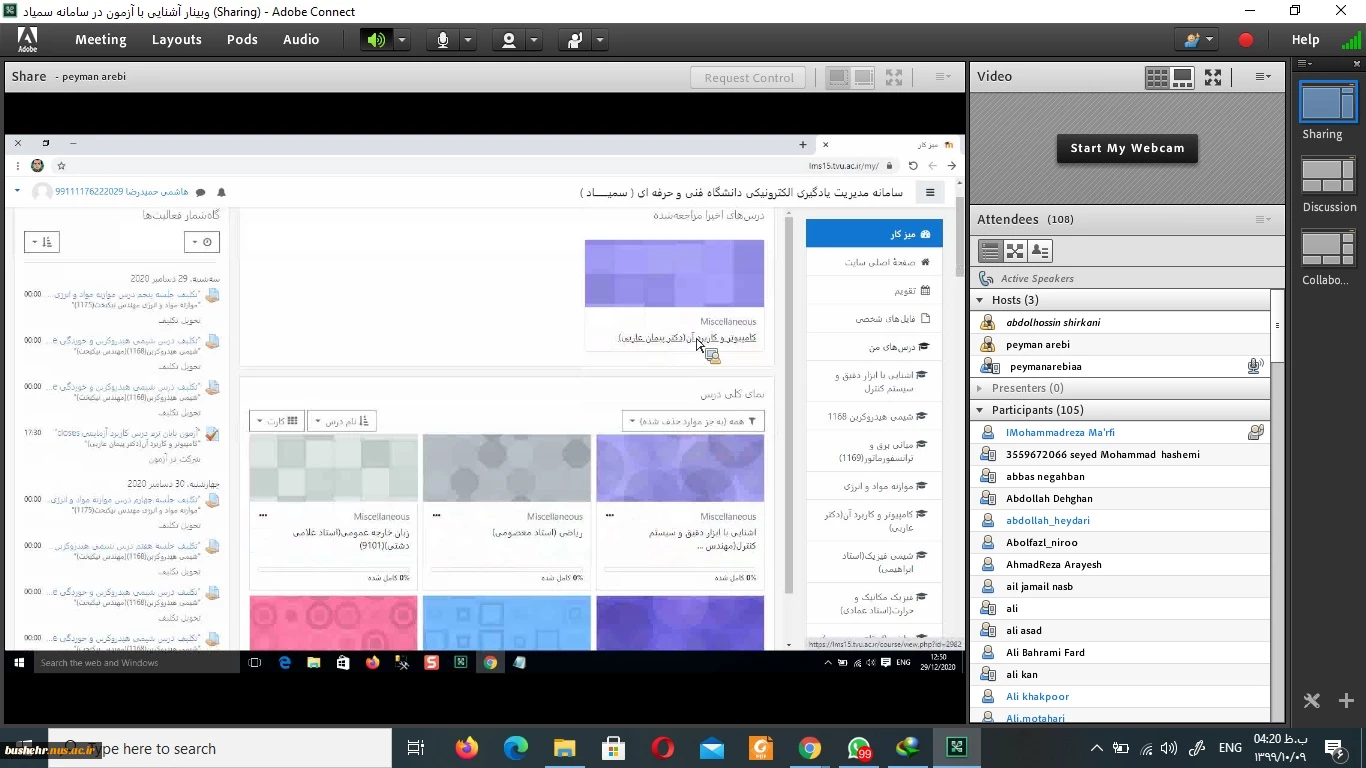This screenshot has width=1366, height=768.
Task: Switch to Breakout Room view
Action: [1015, 251]
